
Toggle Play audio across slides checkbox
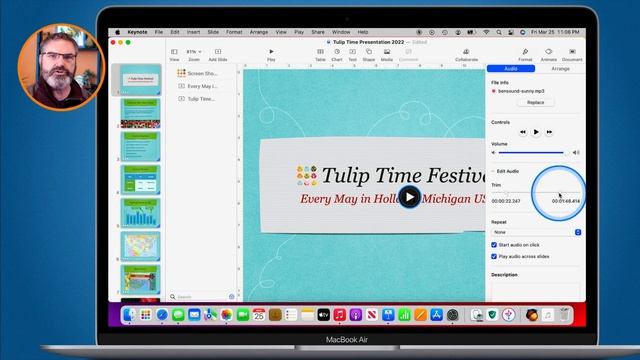pos(494,256)
